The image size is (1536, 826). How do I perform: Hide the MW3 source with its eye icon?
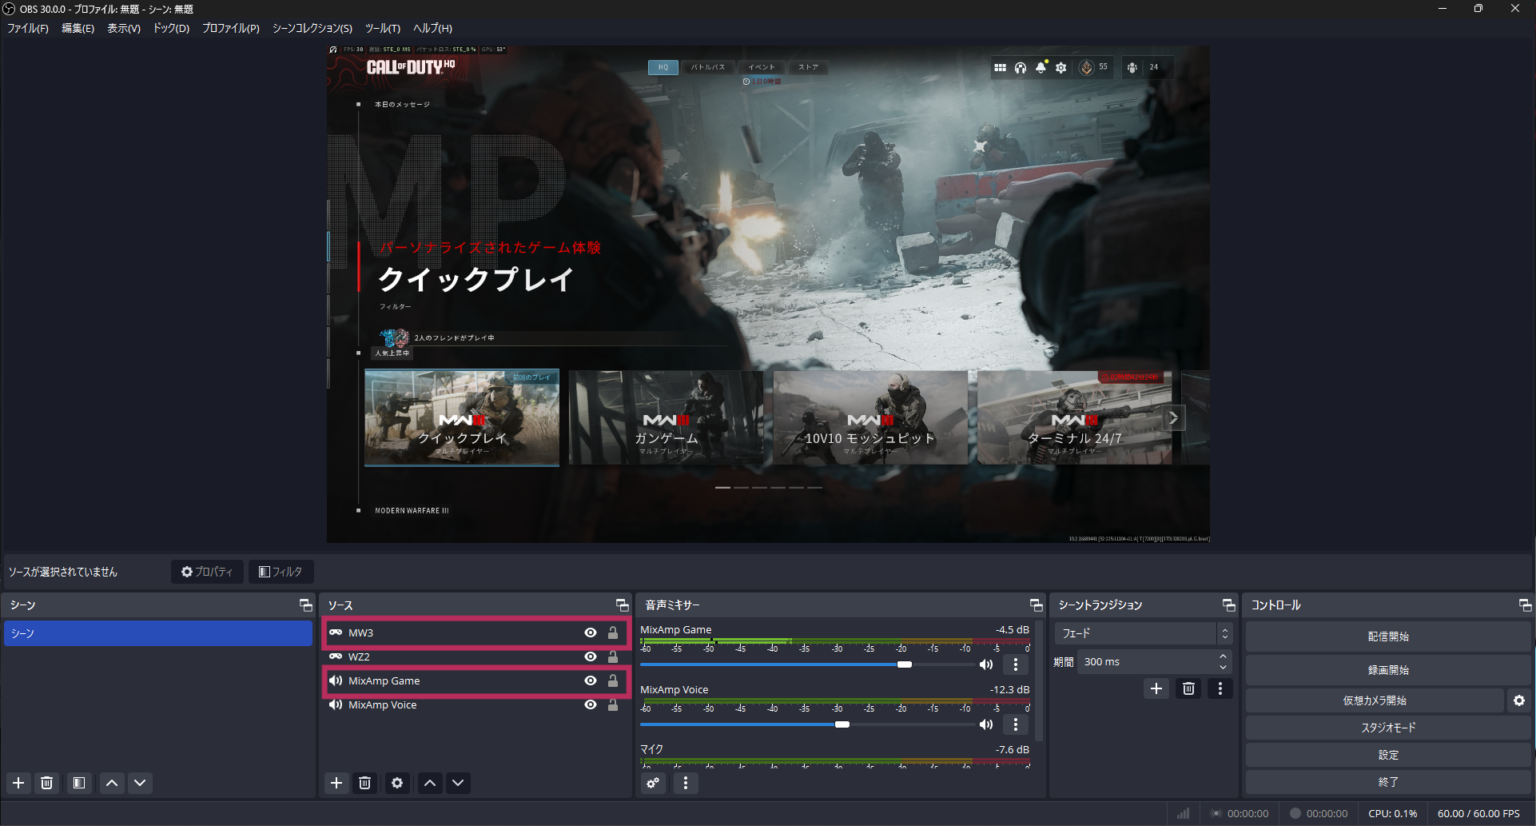click(x=590, y=632)
